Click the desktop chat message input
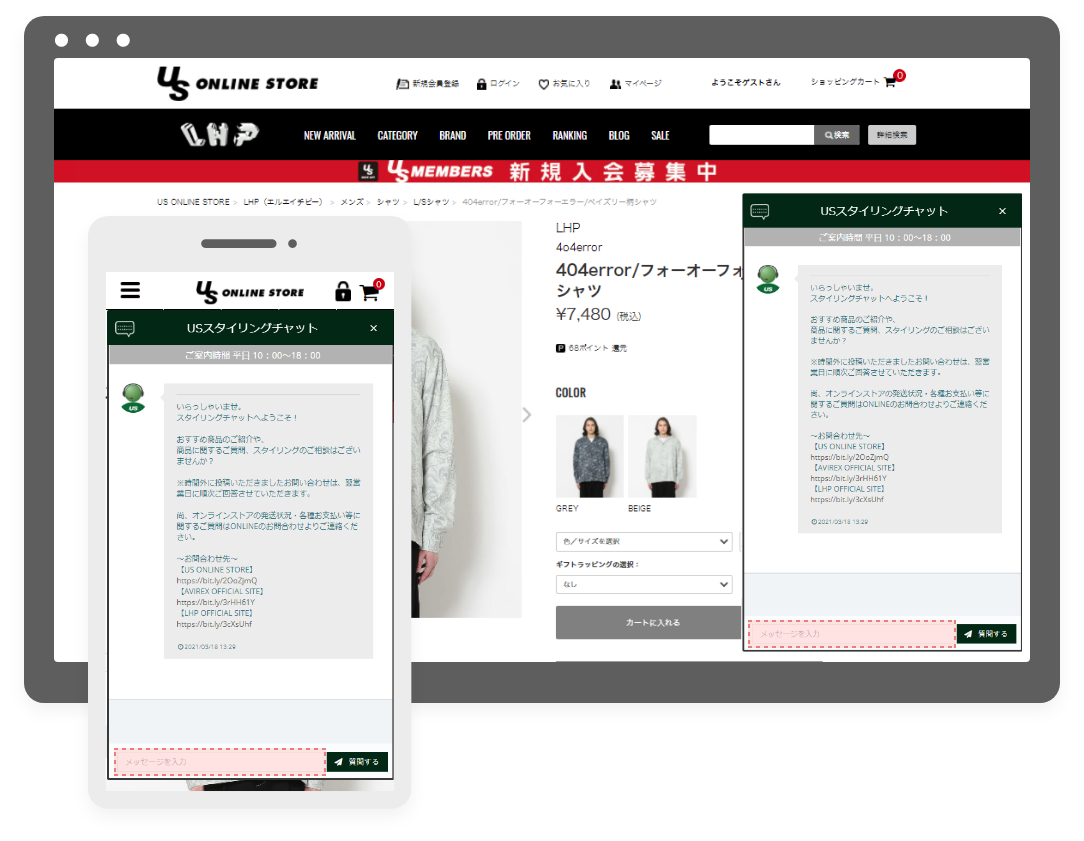This screenshot has width=1084, height=841. click(x=852, y=634)
